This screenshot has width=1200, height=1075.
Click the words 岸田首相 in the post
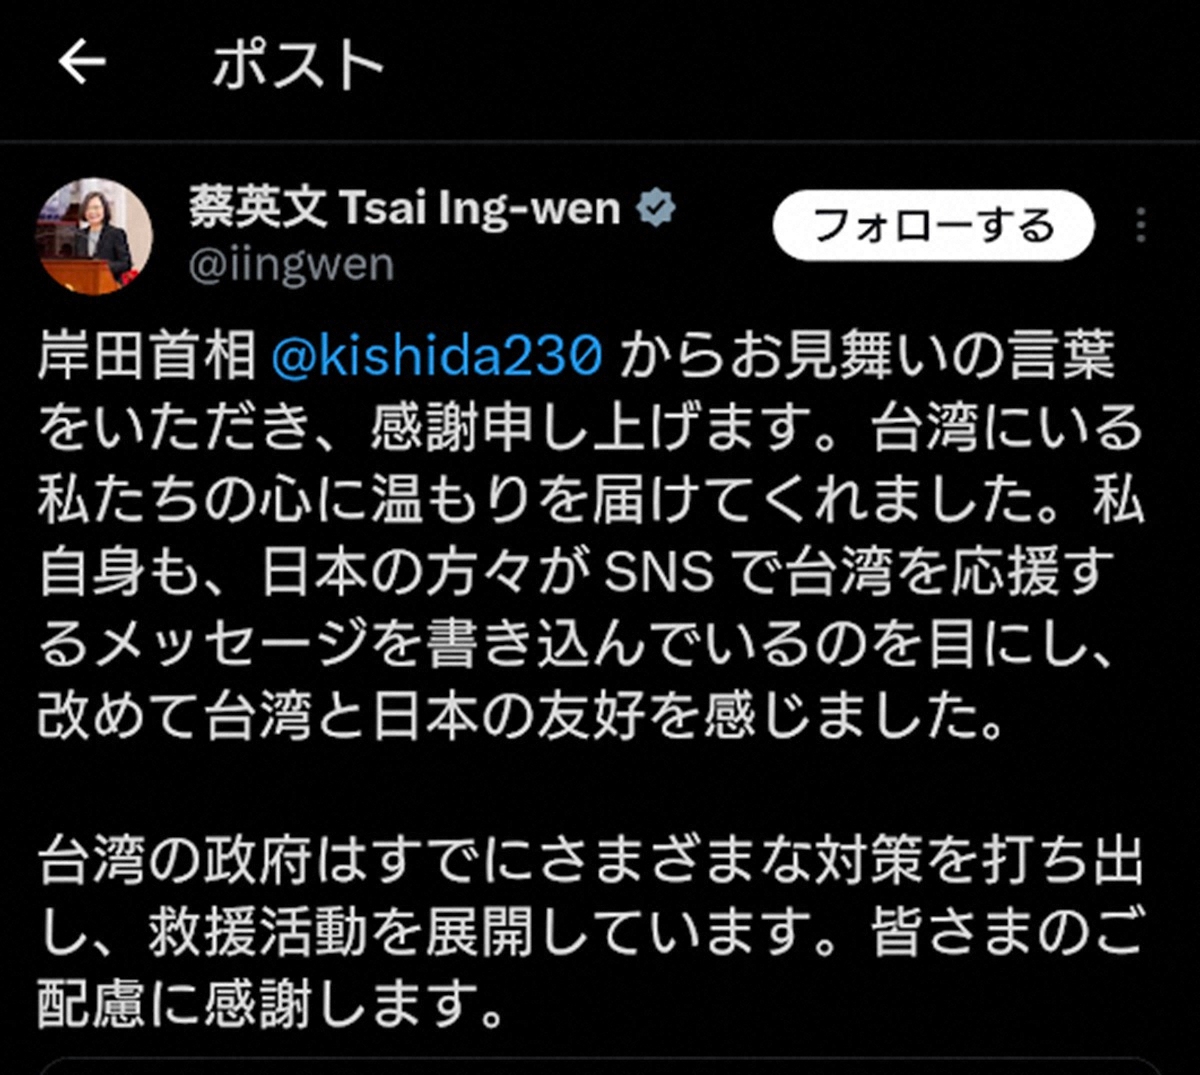tap(147, 357)
